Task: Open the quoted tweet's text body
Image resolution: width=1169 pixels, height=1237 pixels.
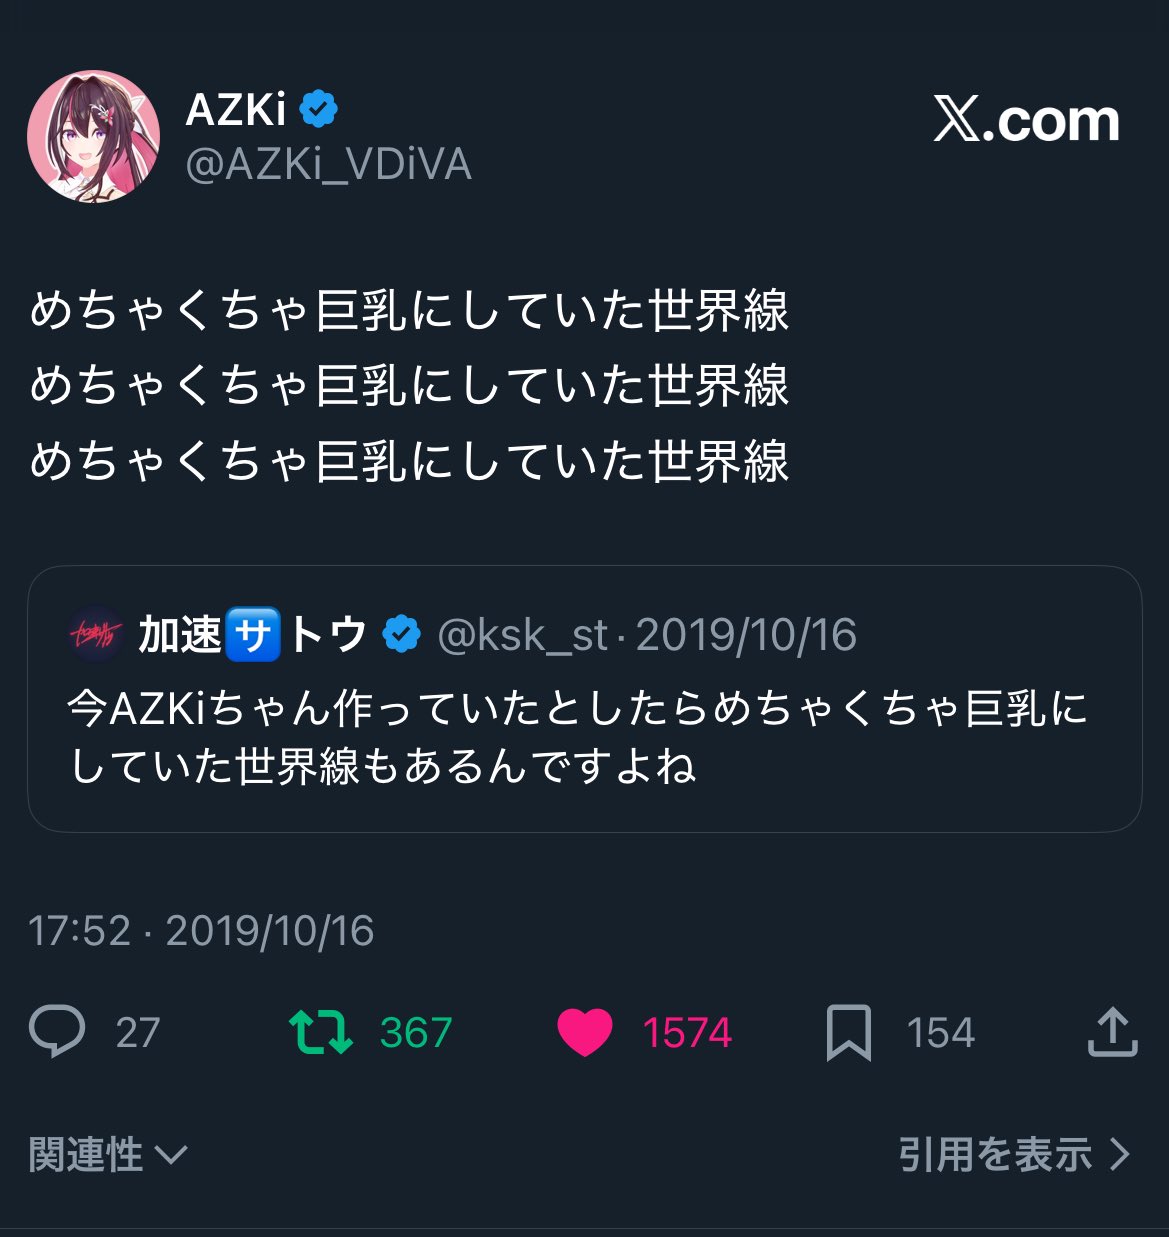Action: coord(577,738)
